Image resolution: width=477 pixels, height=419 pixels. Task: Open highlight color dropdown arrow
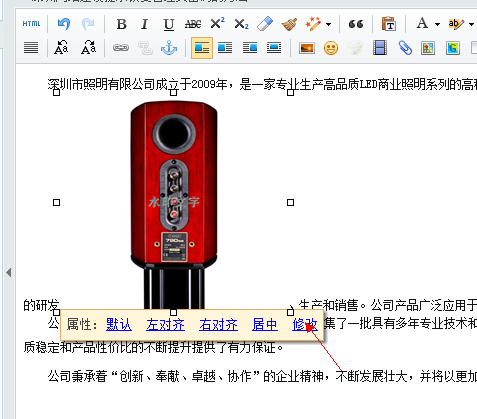coord(471,24)
